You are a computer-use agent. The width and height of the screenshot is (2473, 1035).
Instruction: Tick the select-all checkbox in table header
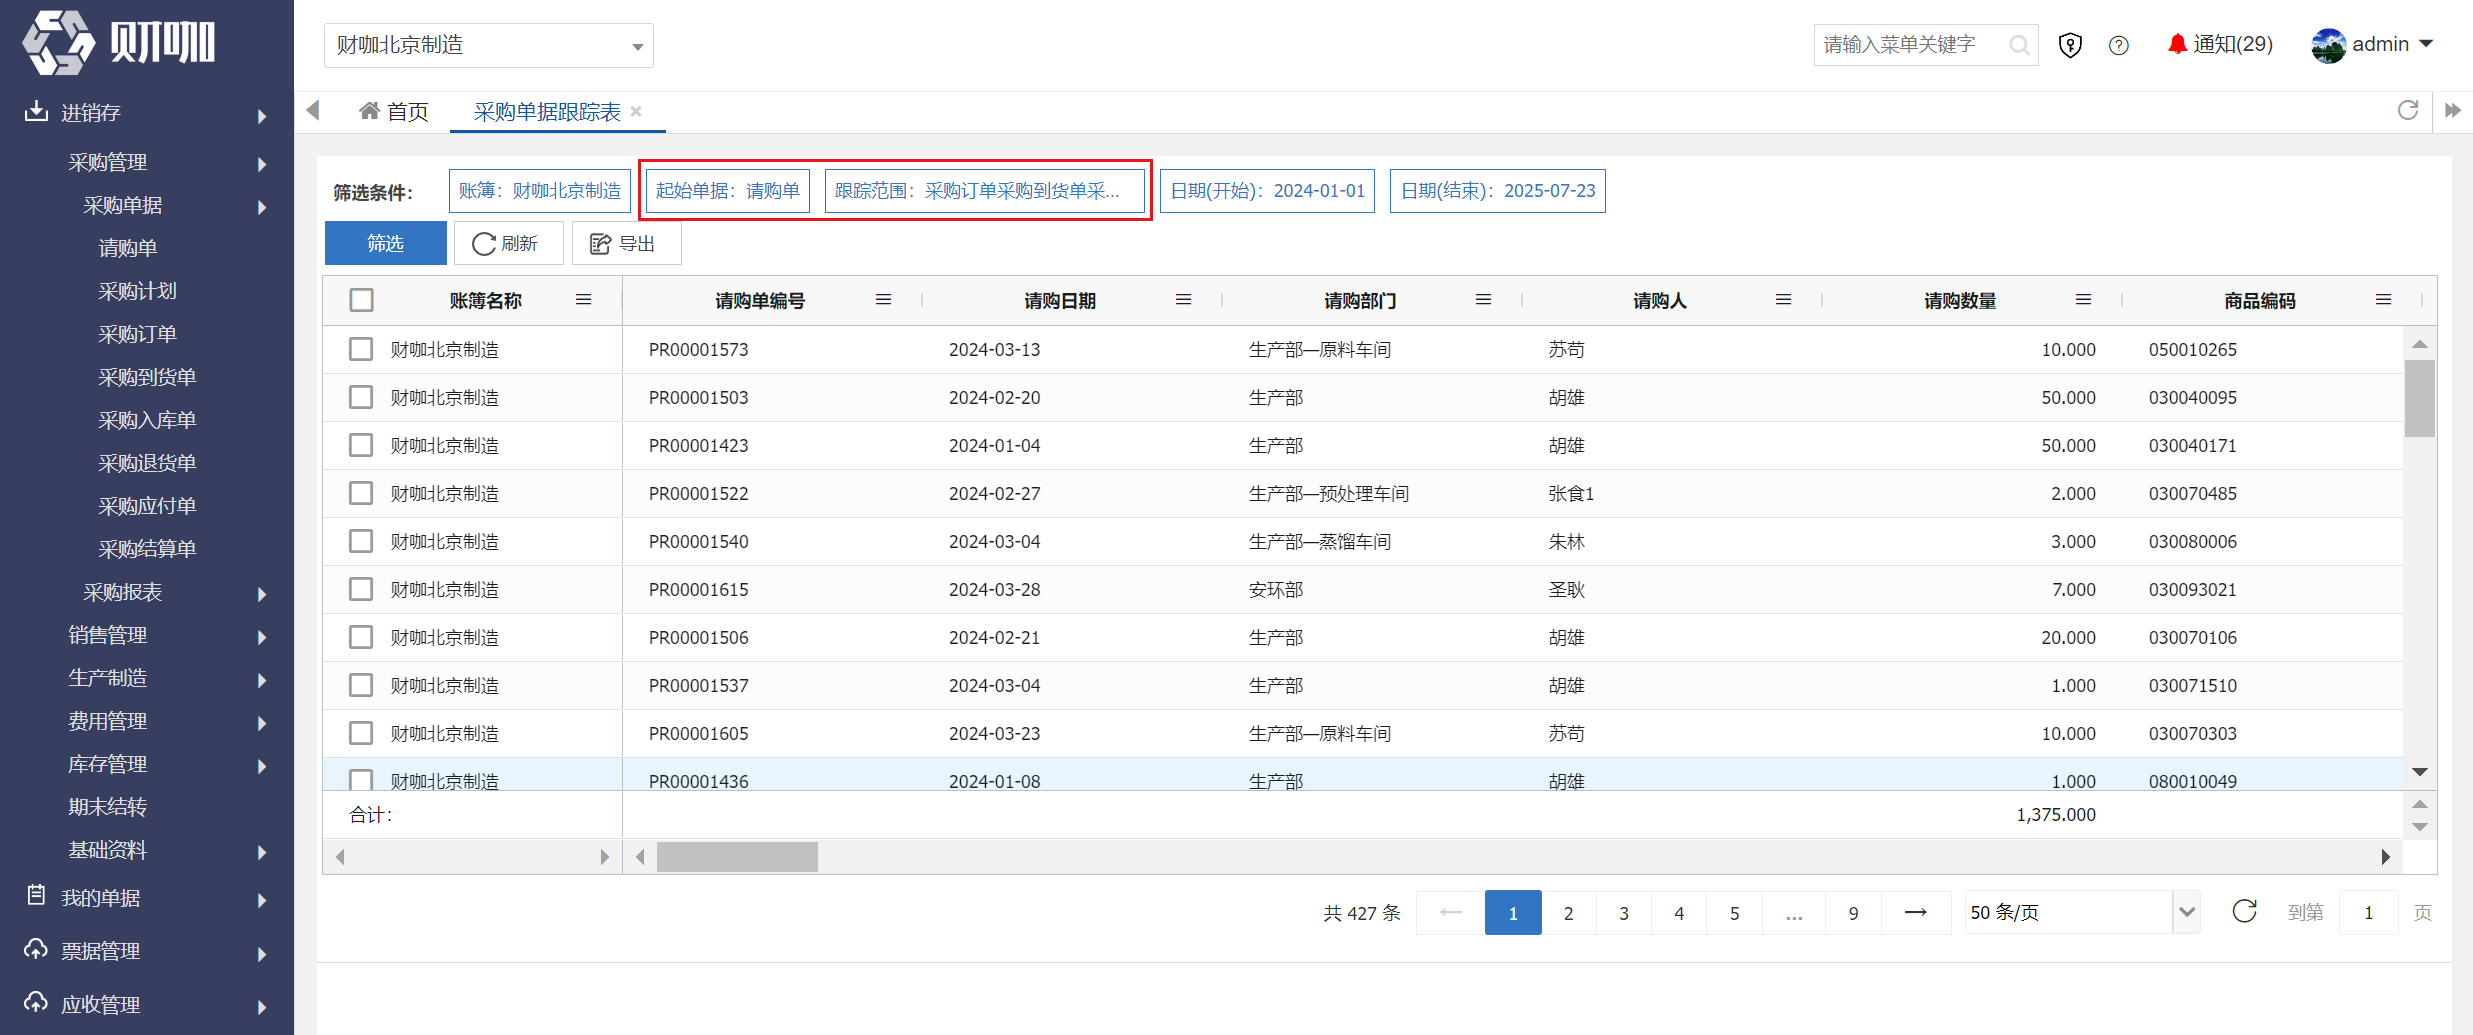coord(361,300)
